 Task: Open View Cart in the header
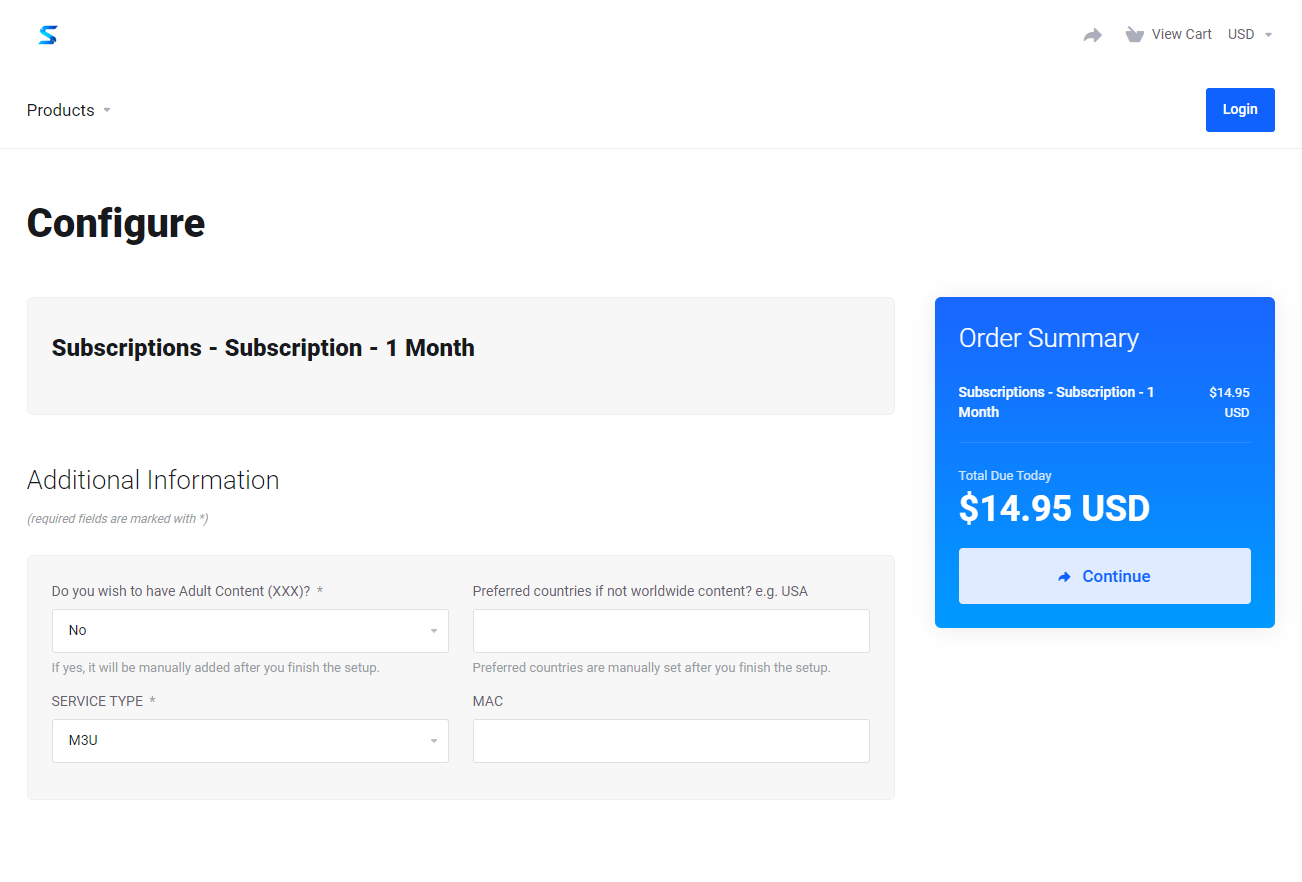pos(1168,34)
